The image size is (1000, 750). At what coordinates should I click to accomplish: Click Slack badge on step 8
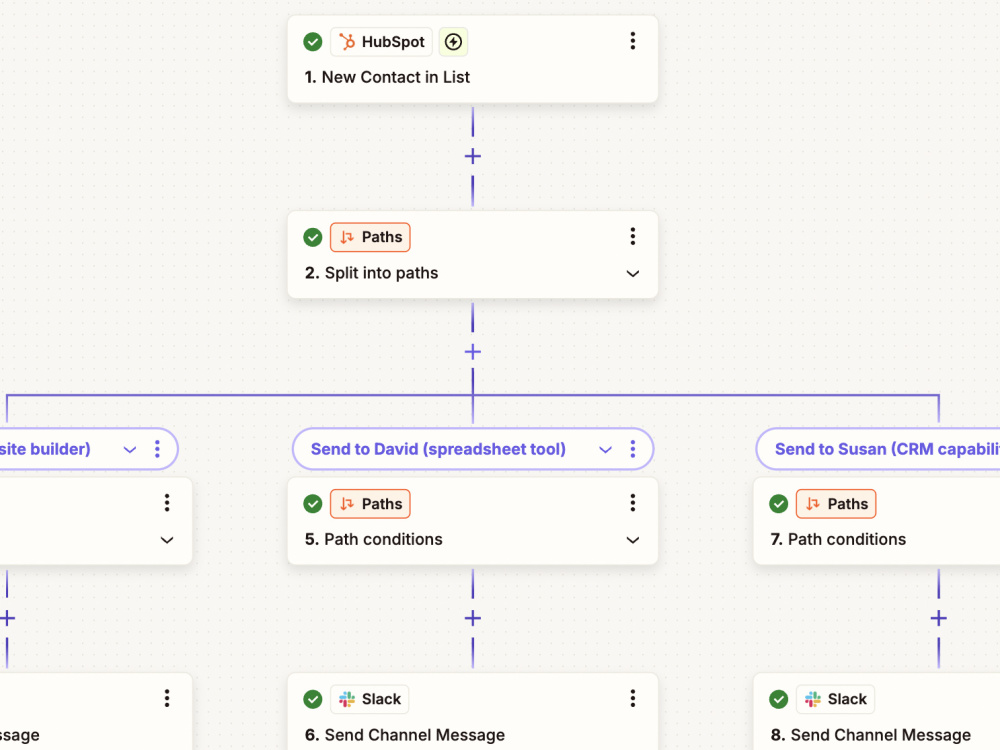(x=835, y=699)
